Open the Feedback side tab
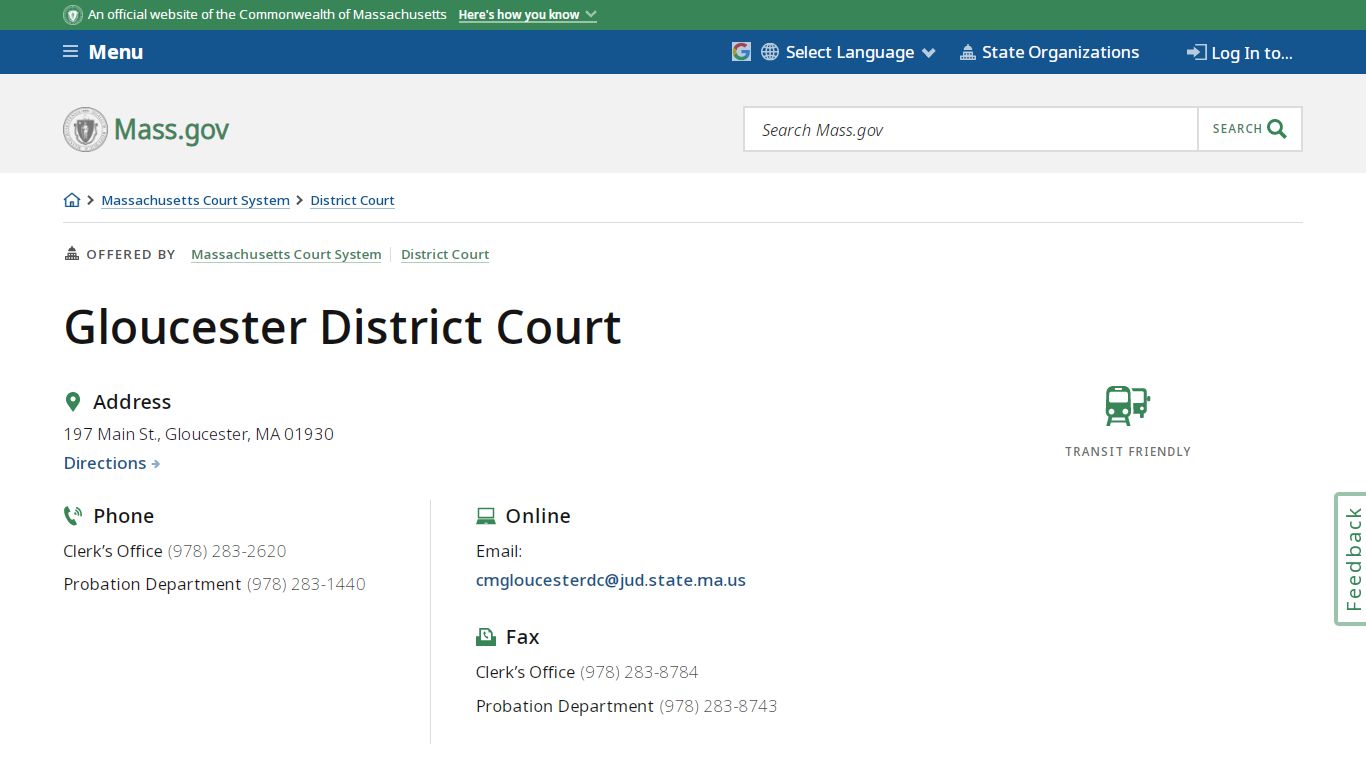1366x768 pixels. coord(1351,559)
